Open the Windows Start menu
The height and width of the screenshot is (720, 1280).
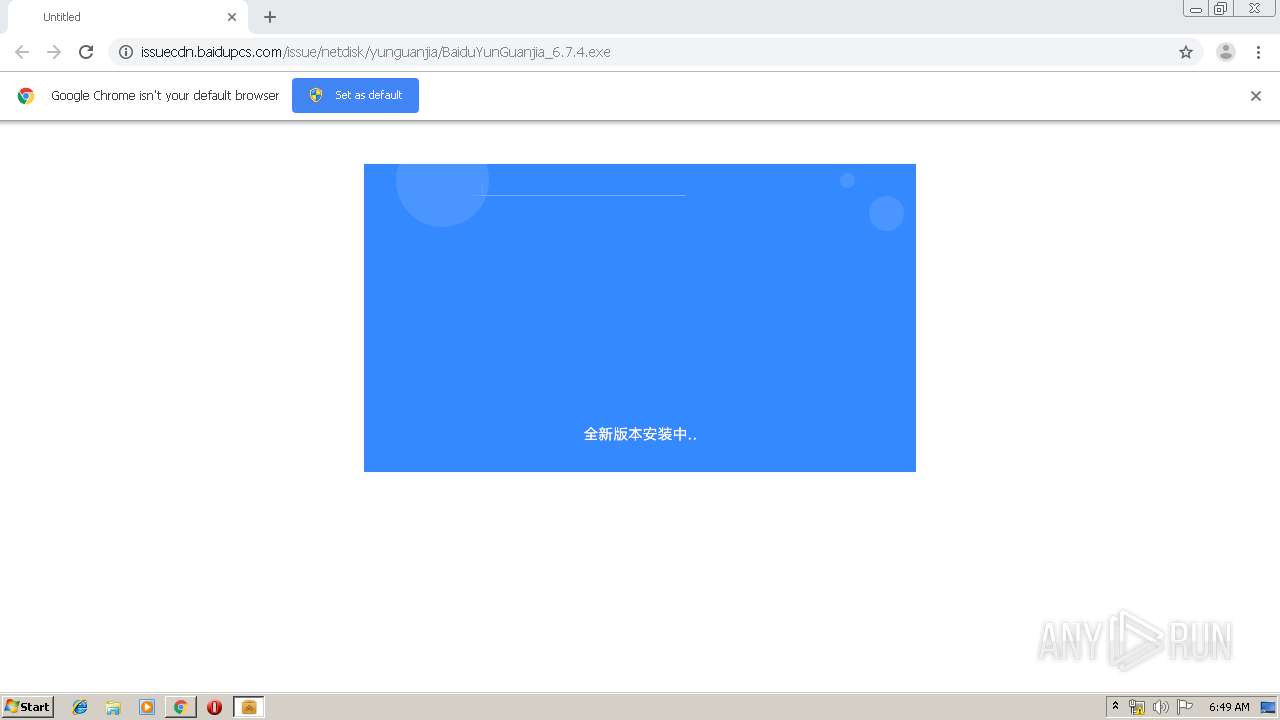pos(28,707)
